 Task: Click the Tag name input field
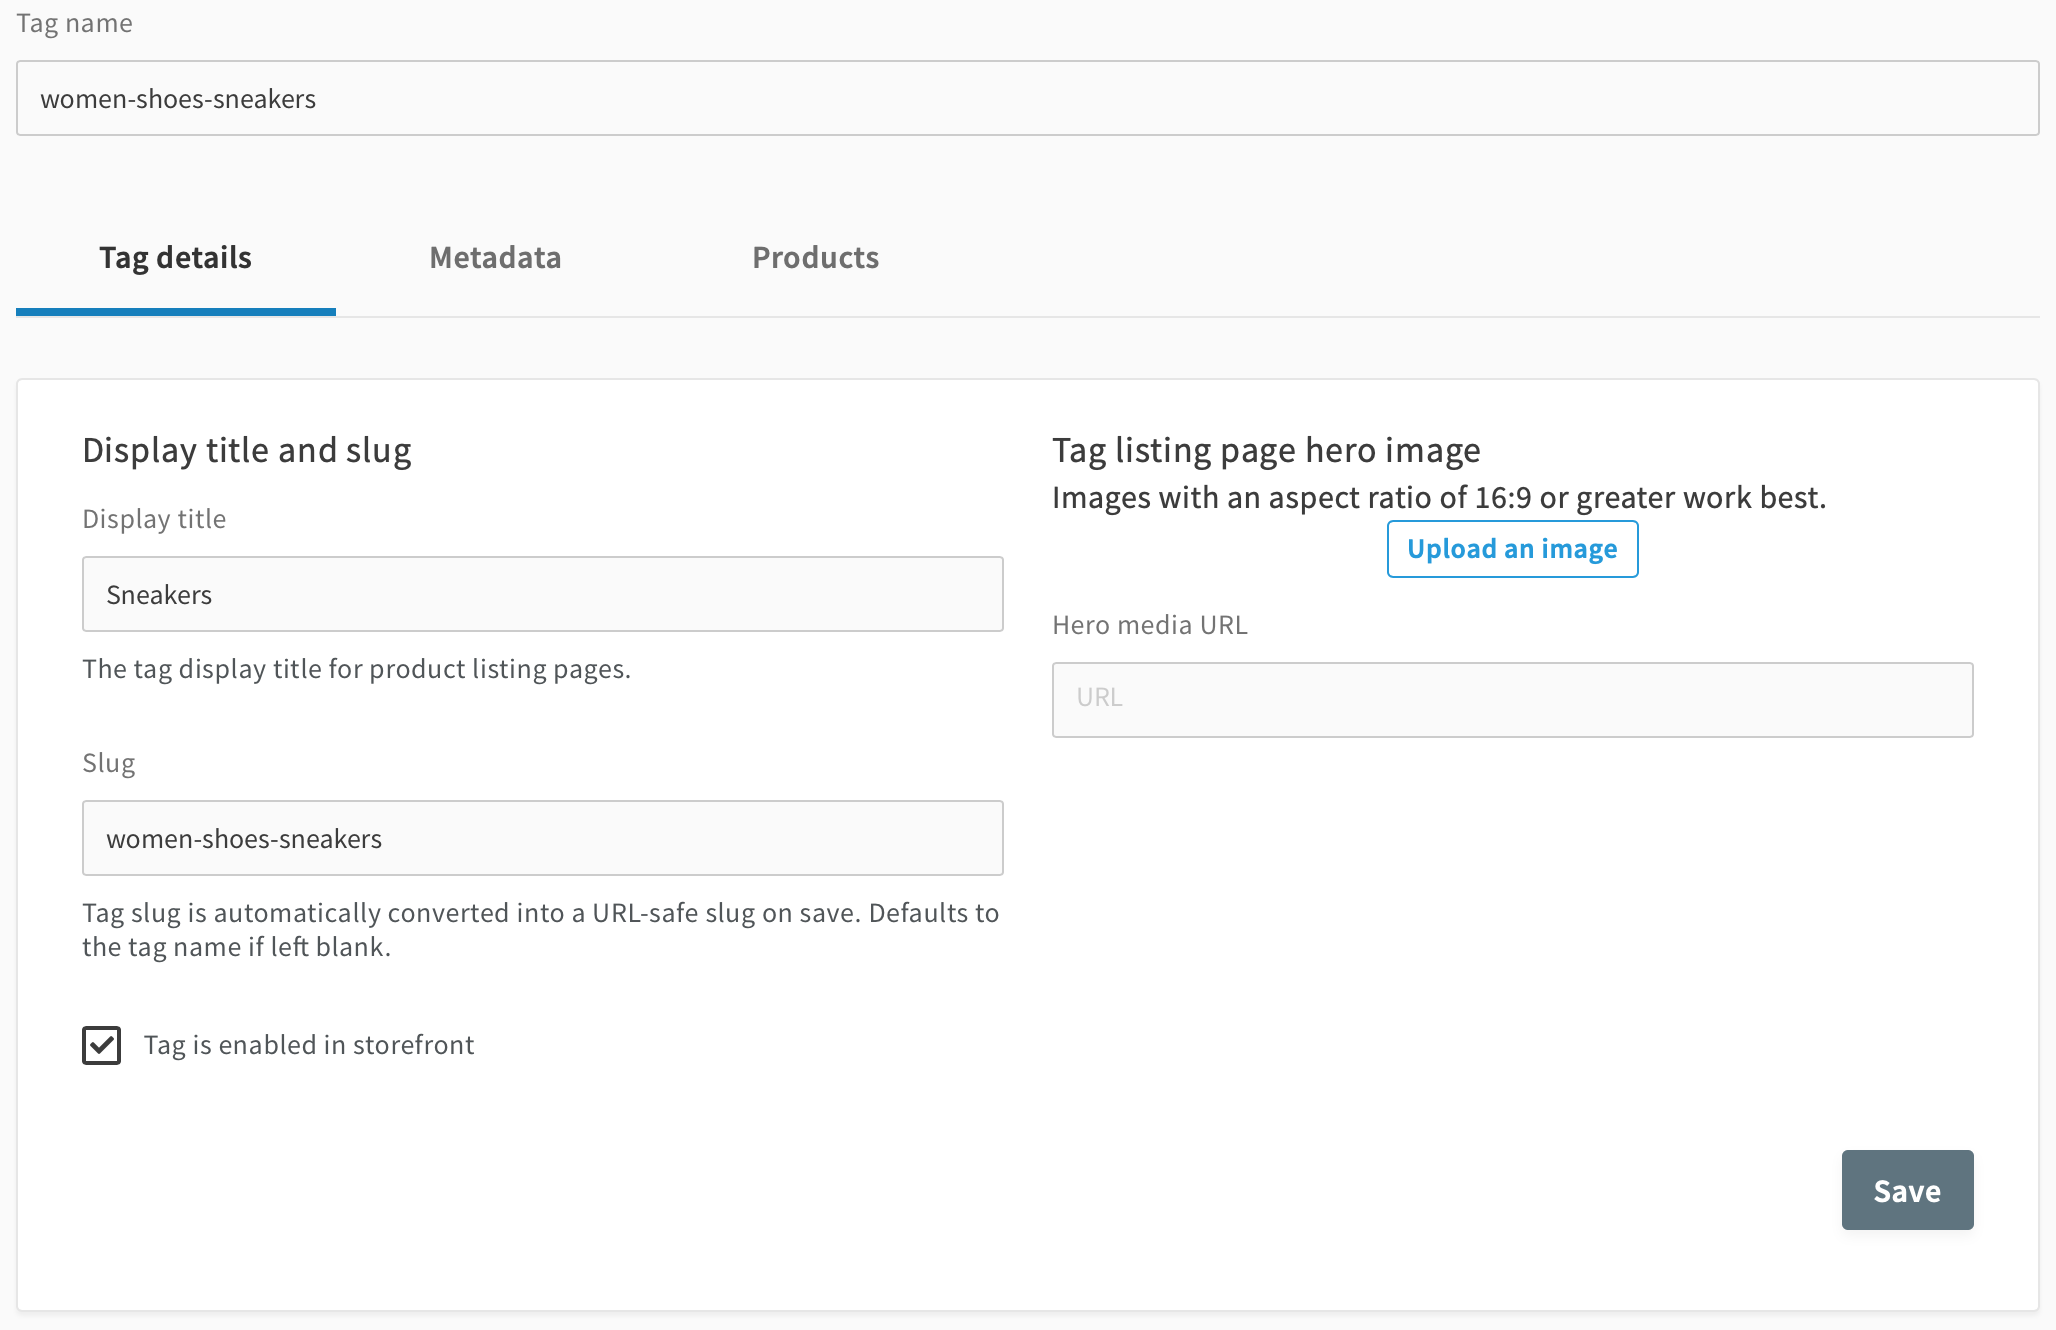tap(1027, 98)
